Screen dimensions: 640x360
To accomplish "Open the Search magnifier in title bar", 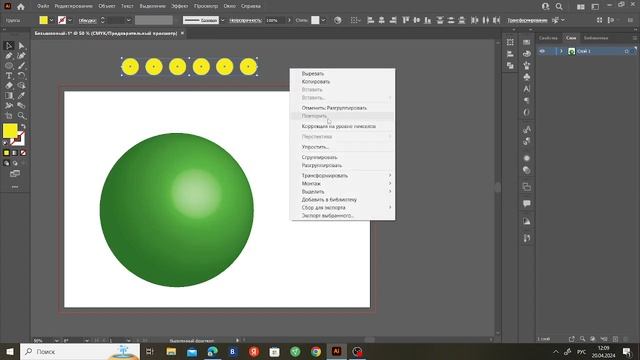I will pos(559,7).
